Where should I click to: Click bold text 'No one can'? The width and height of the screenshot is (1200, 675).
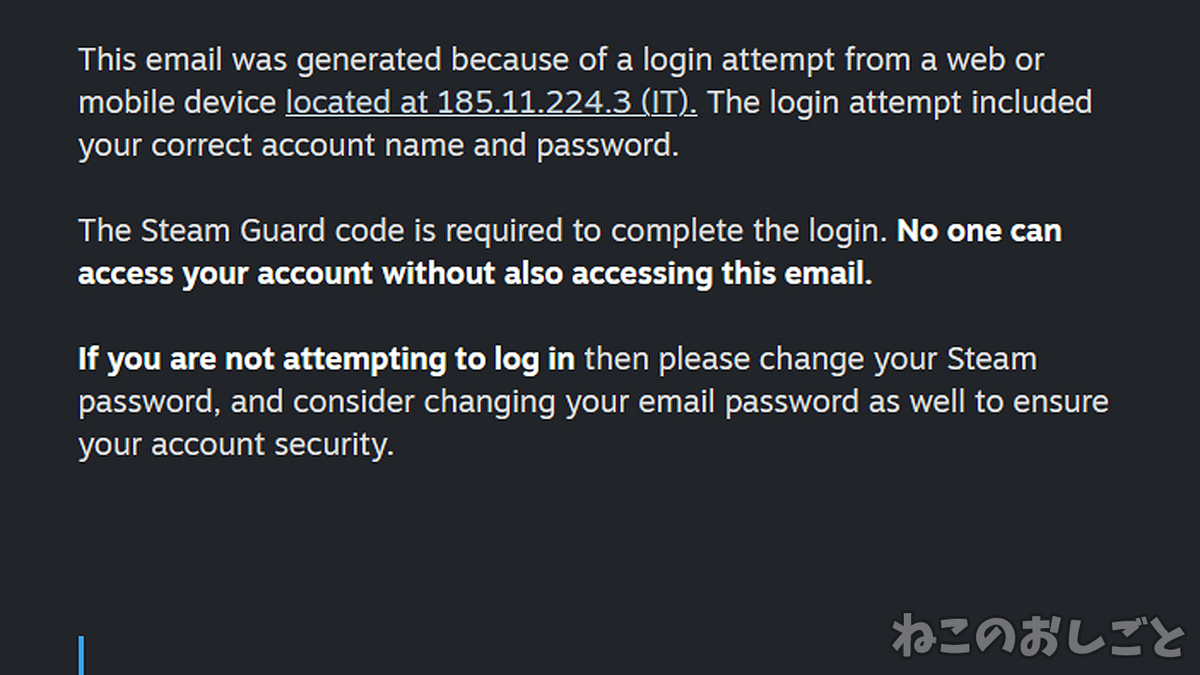[979, 232]
